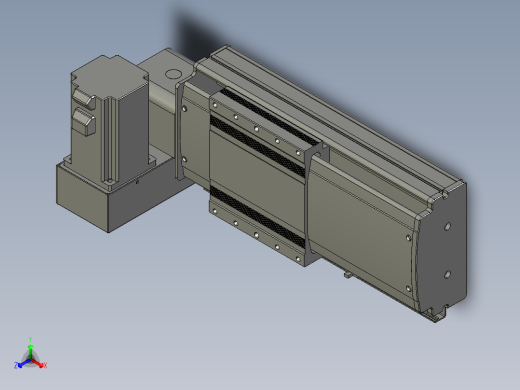Select the bottom black knurled strip on carriage
The width and height of the screenshot is (520, 390).
[x=257, y=216]
